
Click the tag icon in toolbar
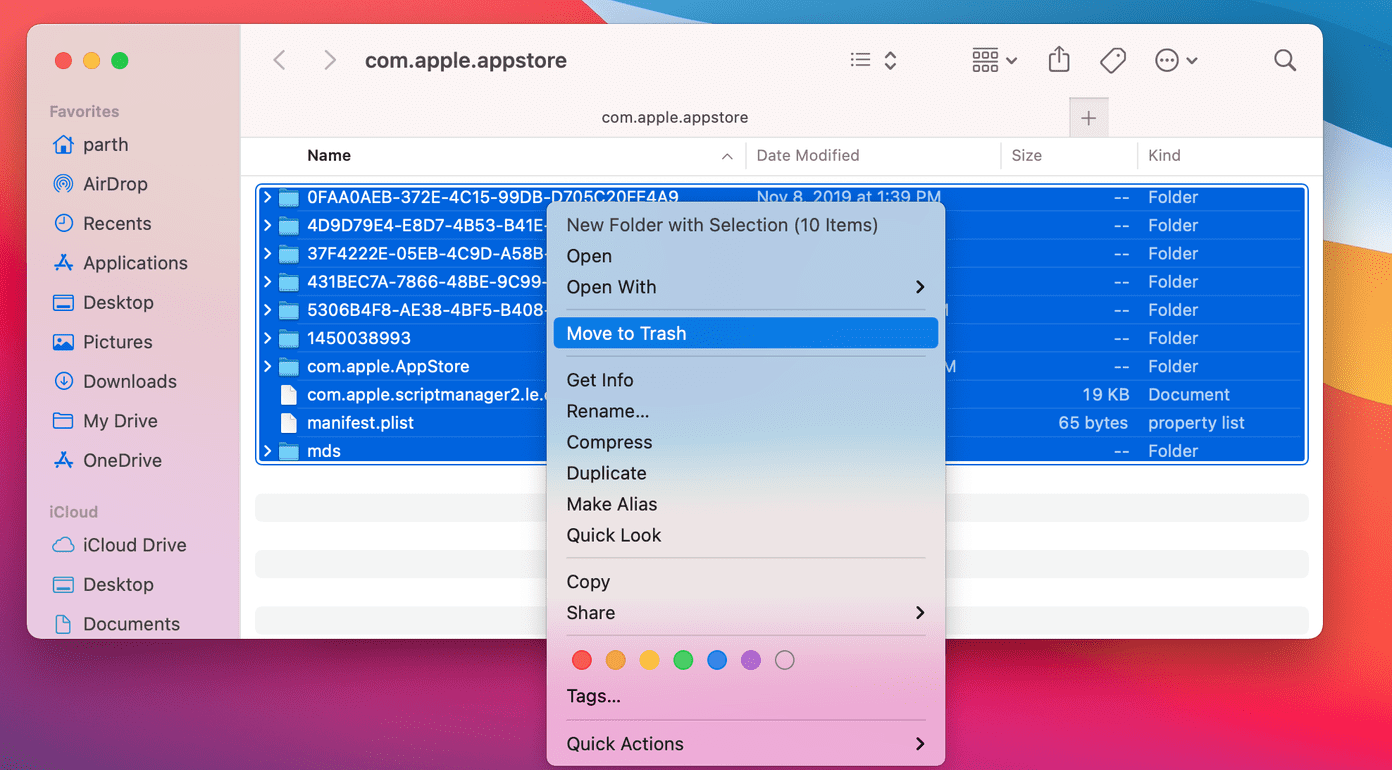coord(1113,60)
